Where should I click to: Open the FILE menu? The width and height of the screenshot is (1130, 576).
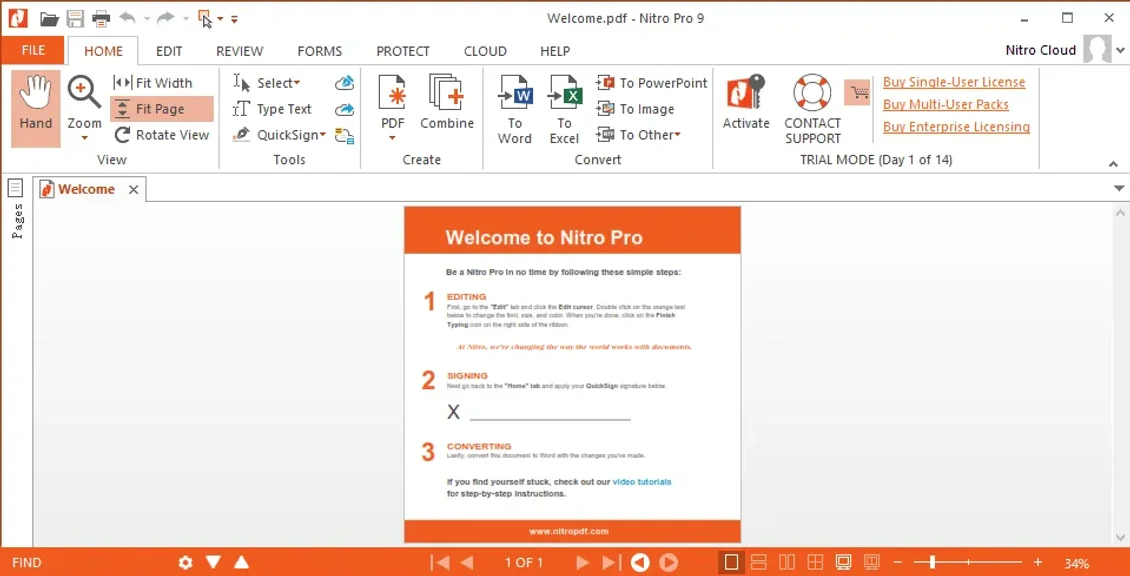pos(33,50)
